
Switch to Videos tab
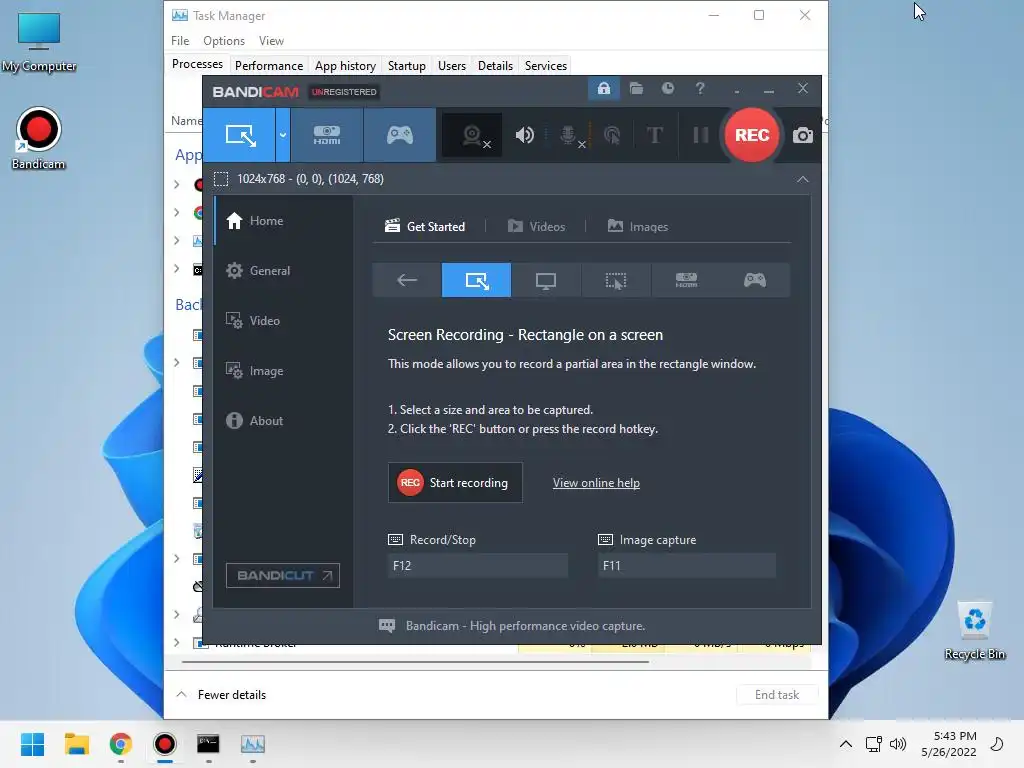[x=536, y=227]
